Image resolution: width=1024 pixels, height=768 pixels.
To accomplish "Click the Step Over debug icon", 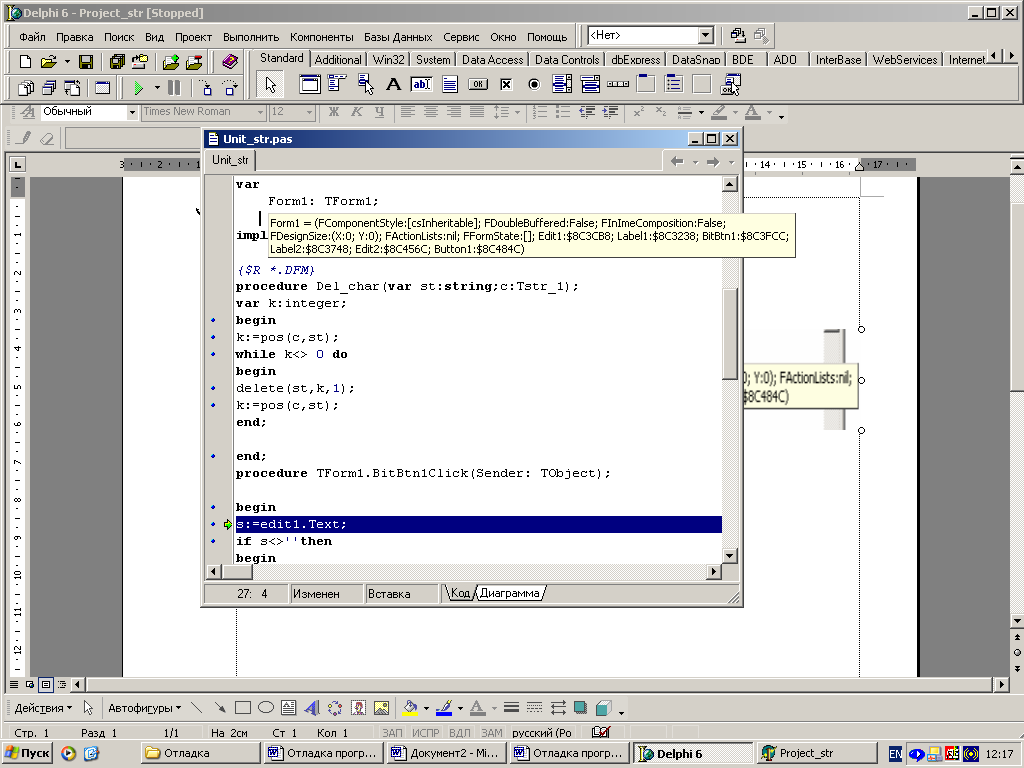I will (229, 88).
